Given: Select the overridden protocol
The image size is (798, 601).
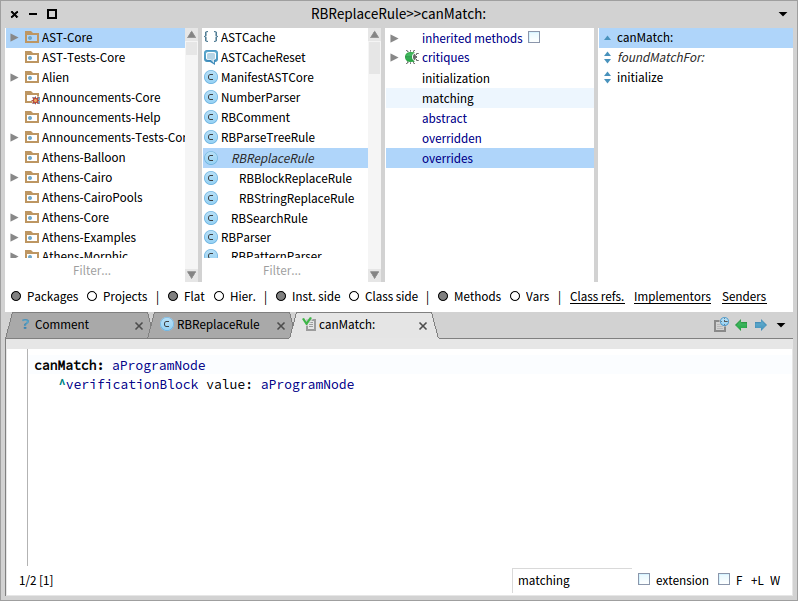Looking at the screenshot, I should tap(490, 138).
